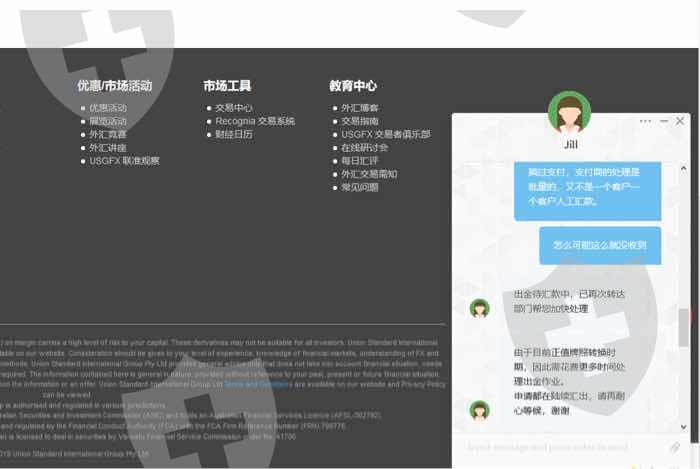The width and height of the screenshot is (700, 469).
Task: Open the 常见问题 footer link
Action: point(360,187)
